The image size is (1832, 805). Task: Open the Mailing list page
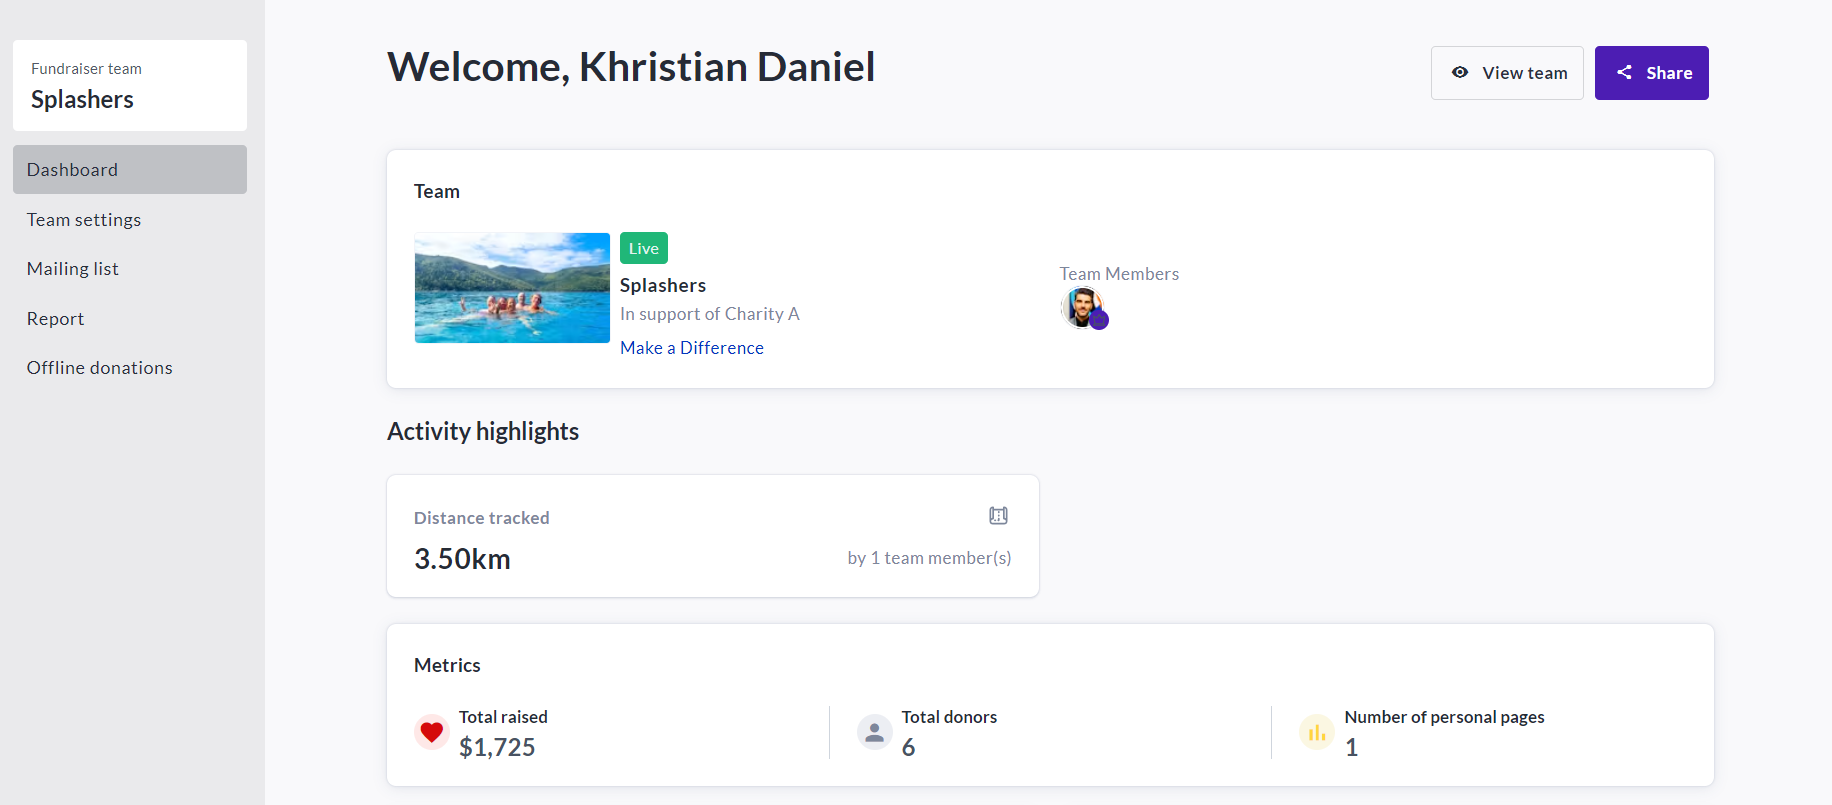click(x=73, y=269)
